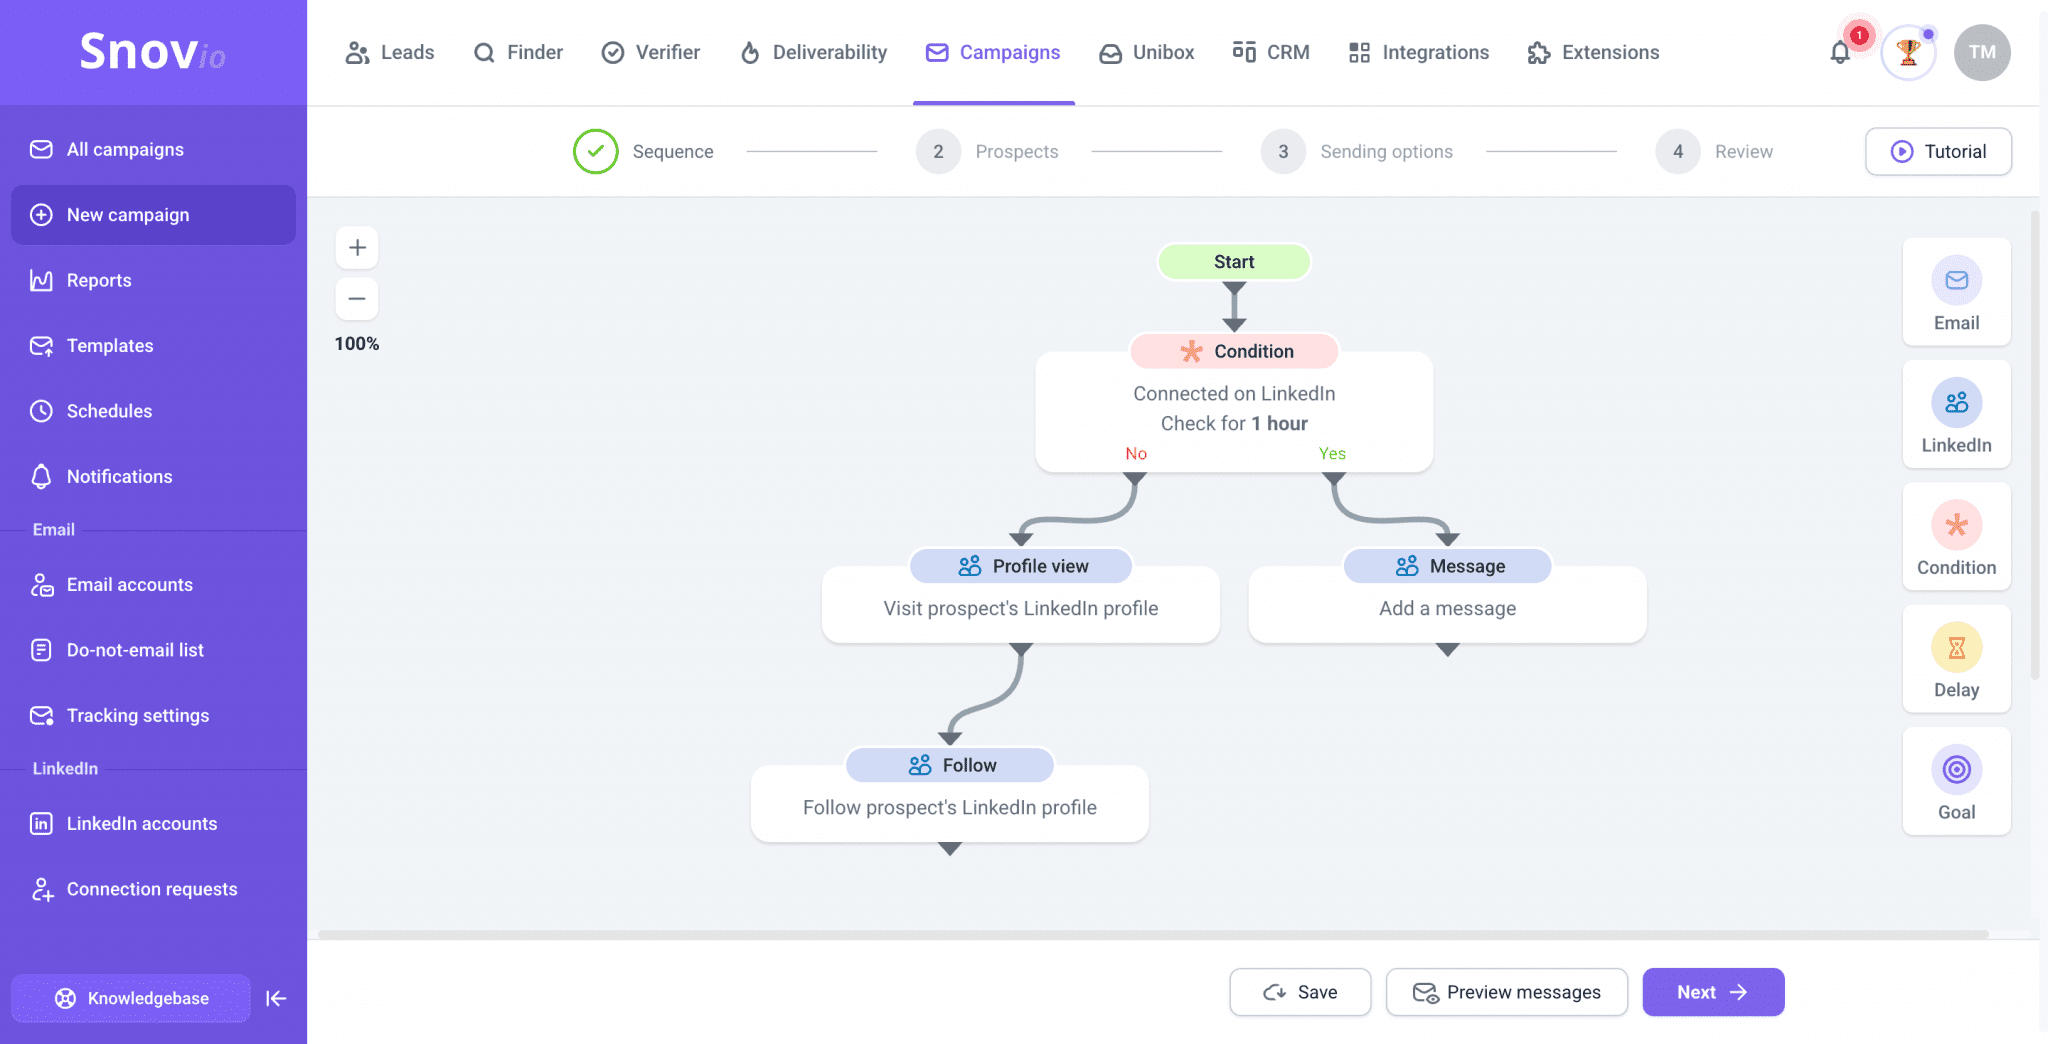Watch the Tutorial video
2048x1044 pixels.
1937,151
